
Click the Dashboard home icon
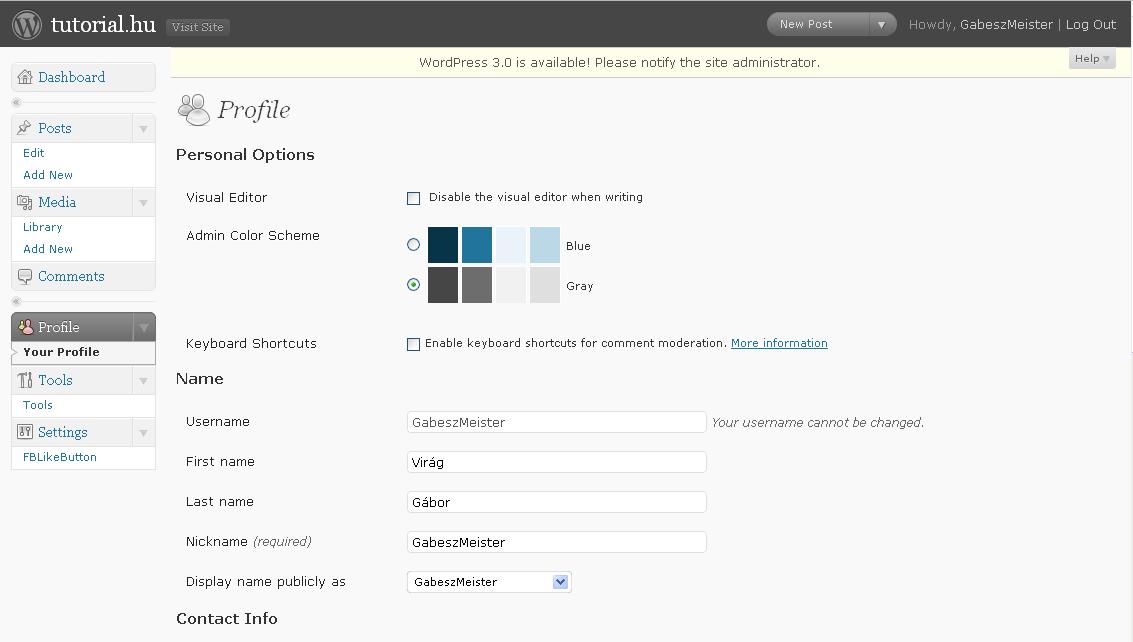(25, 77)
